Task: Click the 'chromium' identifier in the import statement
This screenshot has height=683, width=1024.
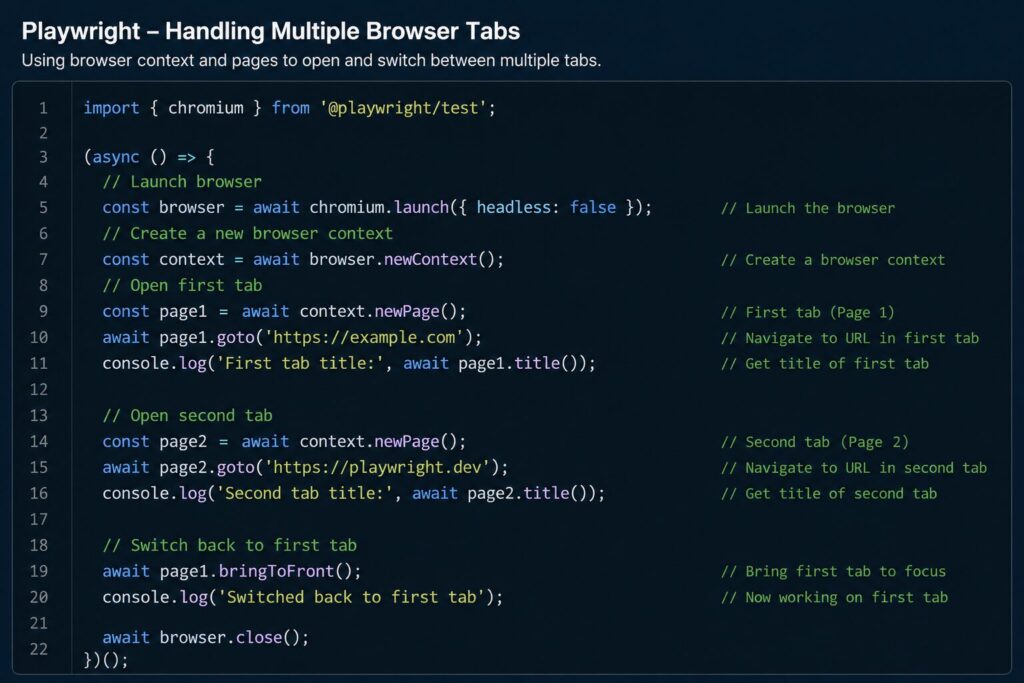Action: [x=206, y=108]
